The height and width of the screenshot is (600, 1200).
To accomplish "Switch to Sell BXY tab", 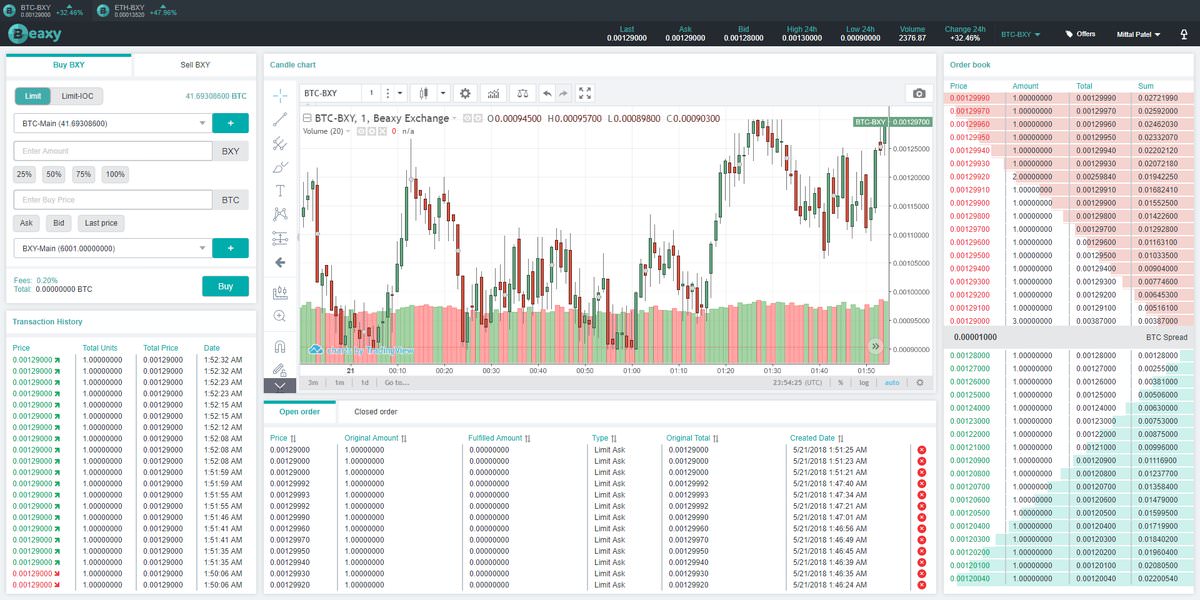I will pyautogui.click(x=194, y=65).
